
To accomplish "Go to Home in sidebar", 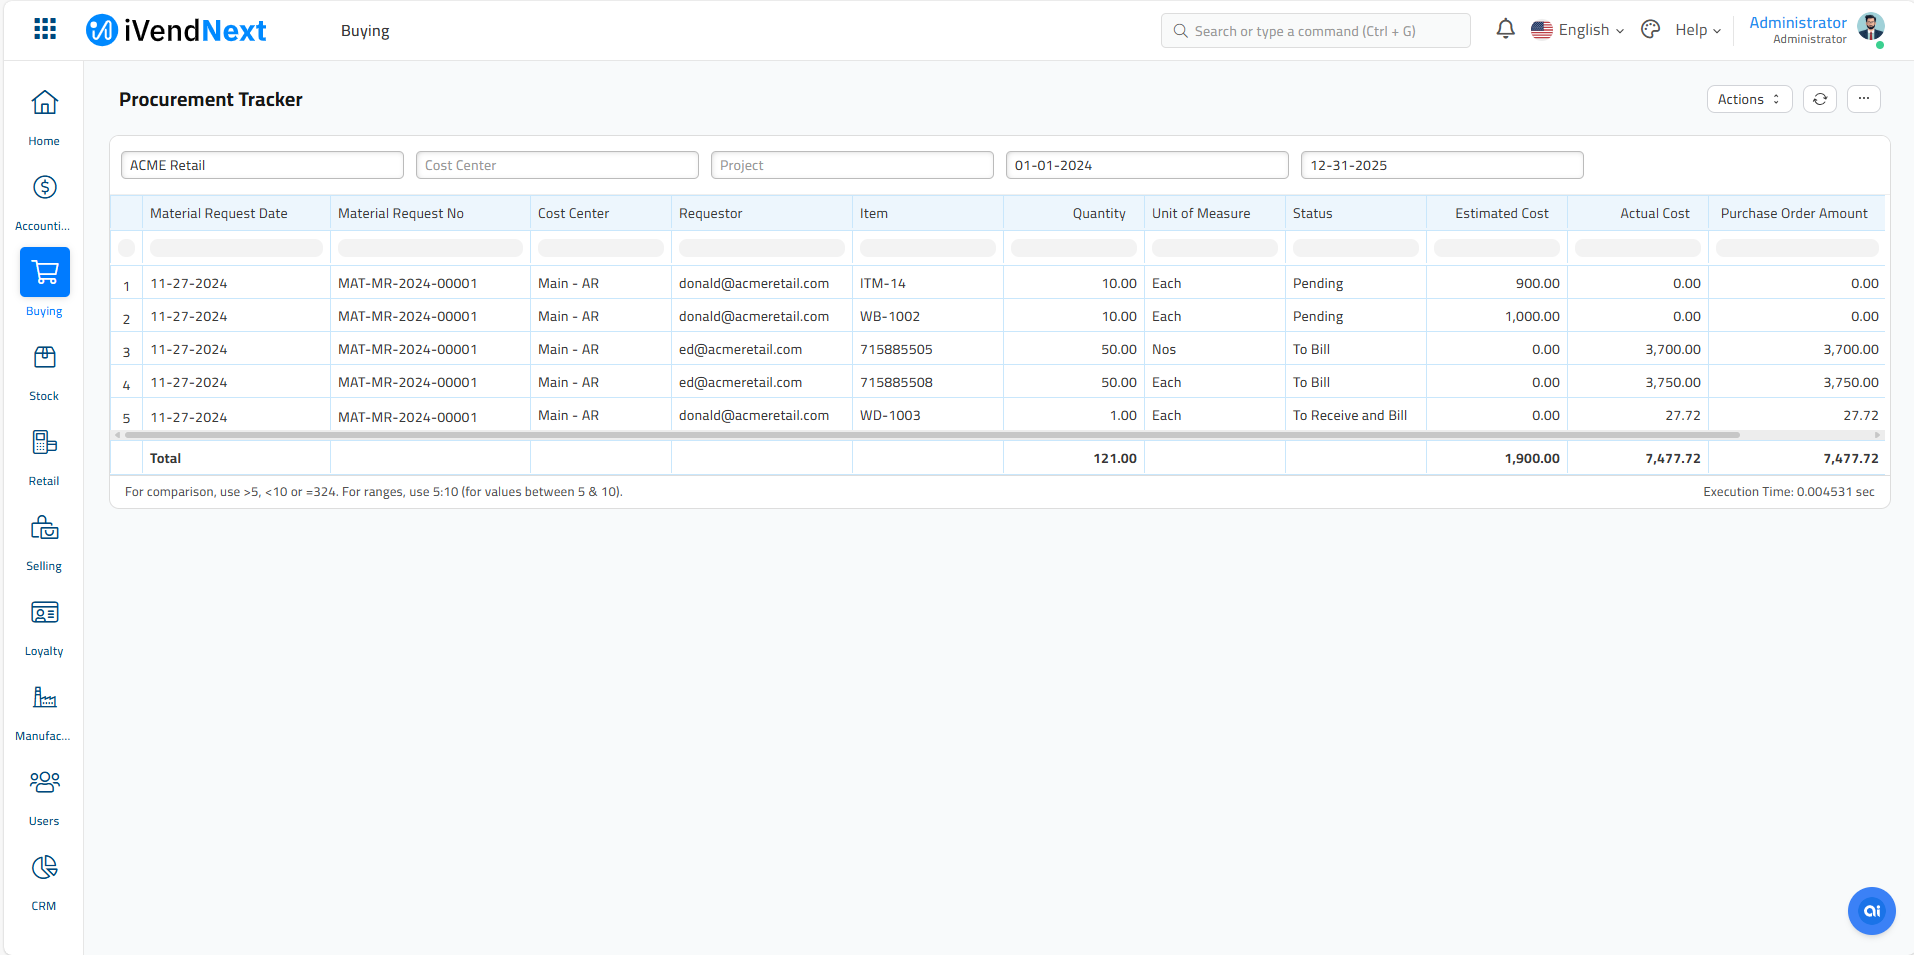I will point(44,116).
